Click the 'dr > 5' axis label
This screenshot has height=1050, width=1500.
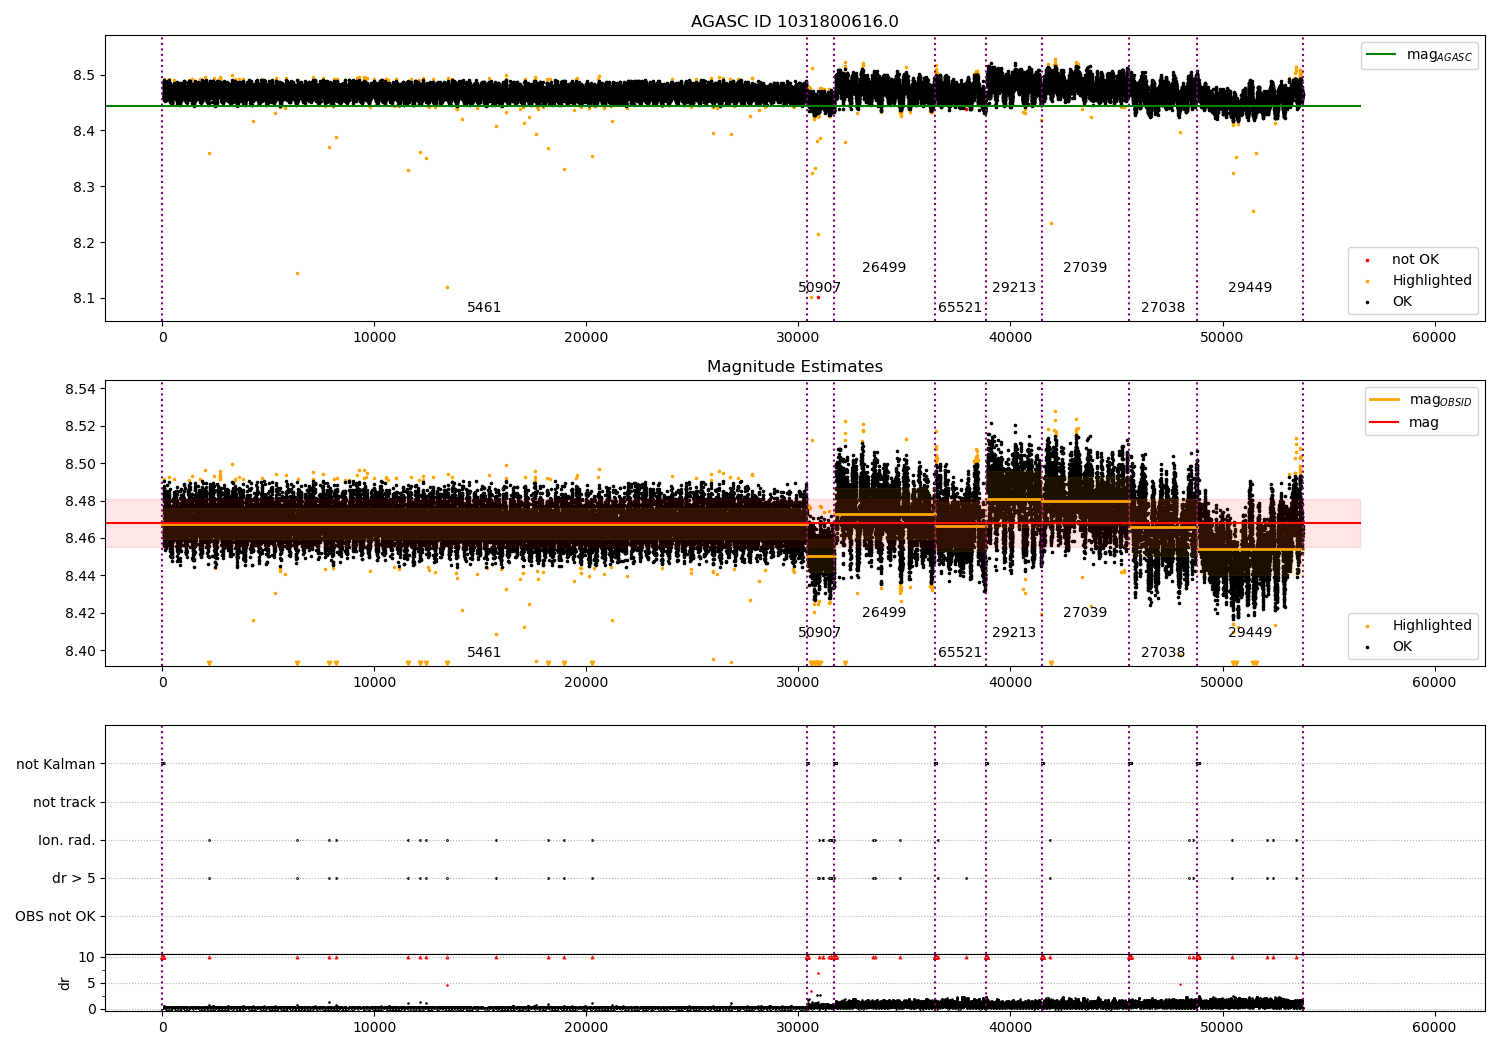[x=74, y=878]
